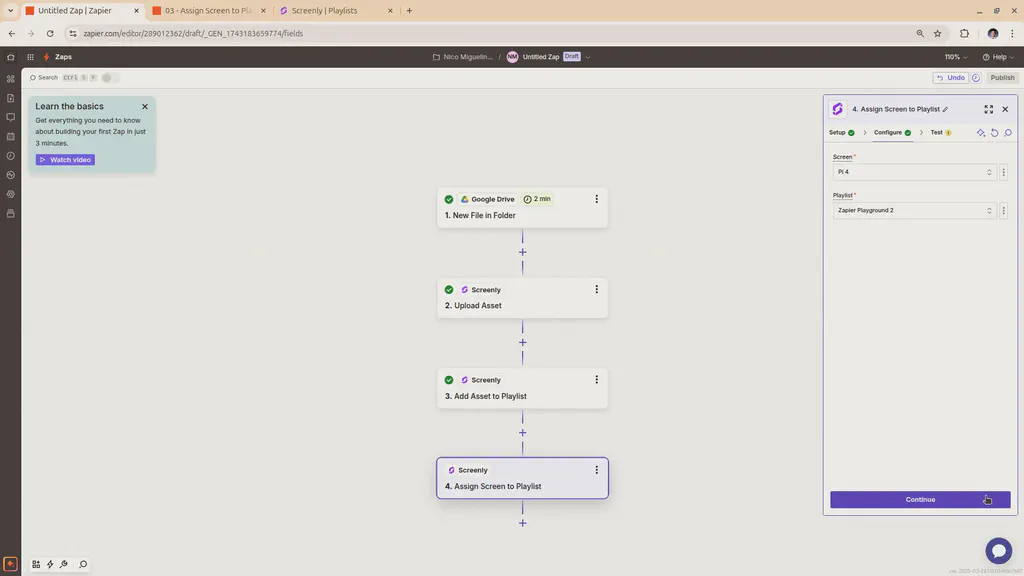Switch to the Setup tab in the panel

(837, 132)
